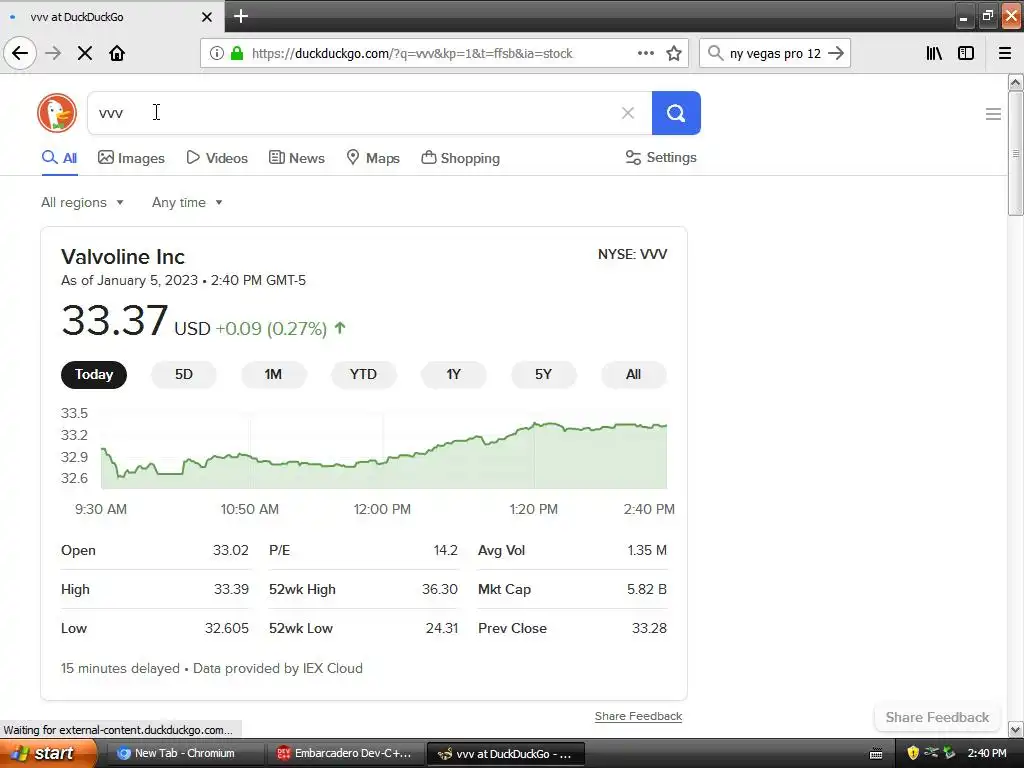
Task: Click the security shield tray icon
Action: [913, 753]
